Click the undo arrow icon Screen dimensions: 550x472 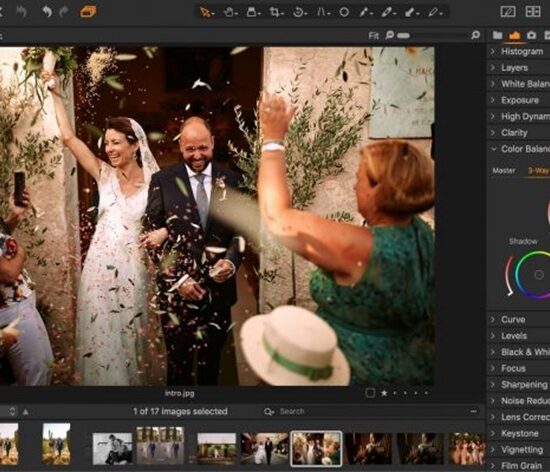47,12
